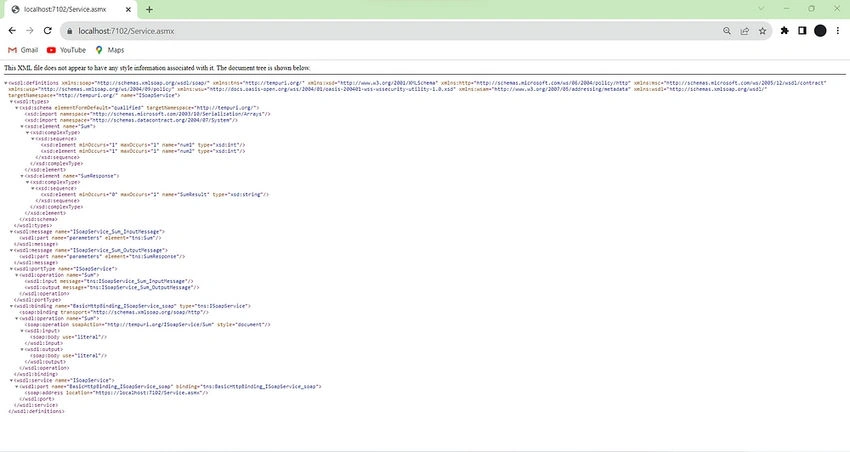Collapse the xsd:element name="SumResponse" node

pyautogui.click(x=22, y=176)
